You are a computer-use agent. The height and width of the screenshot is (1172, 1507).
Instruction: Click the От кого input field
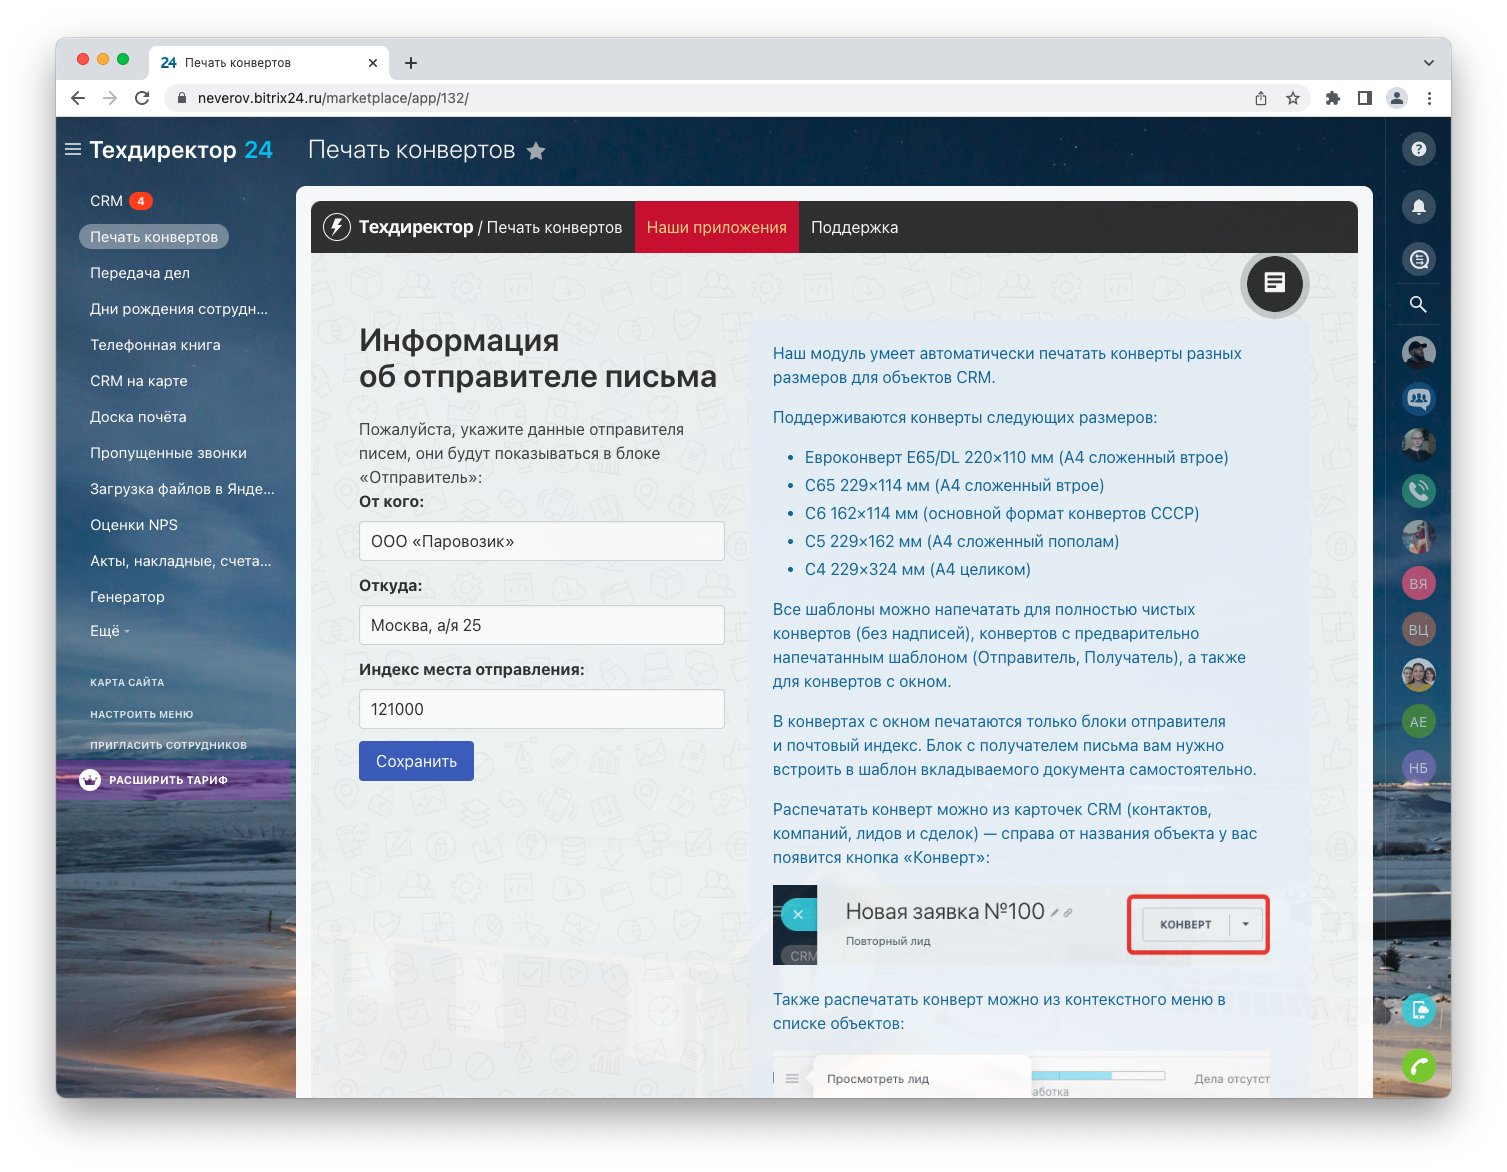542,541
